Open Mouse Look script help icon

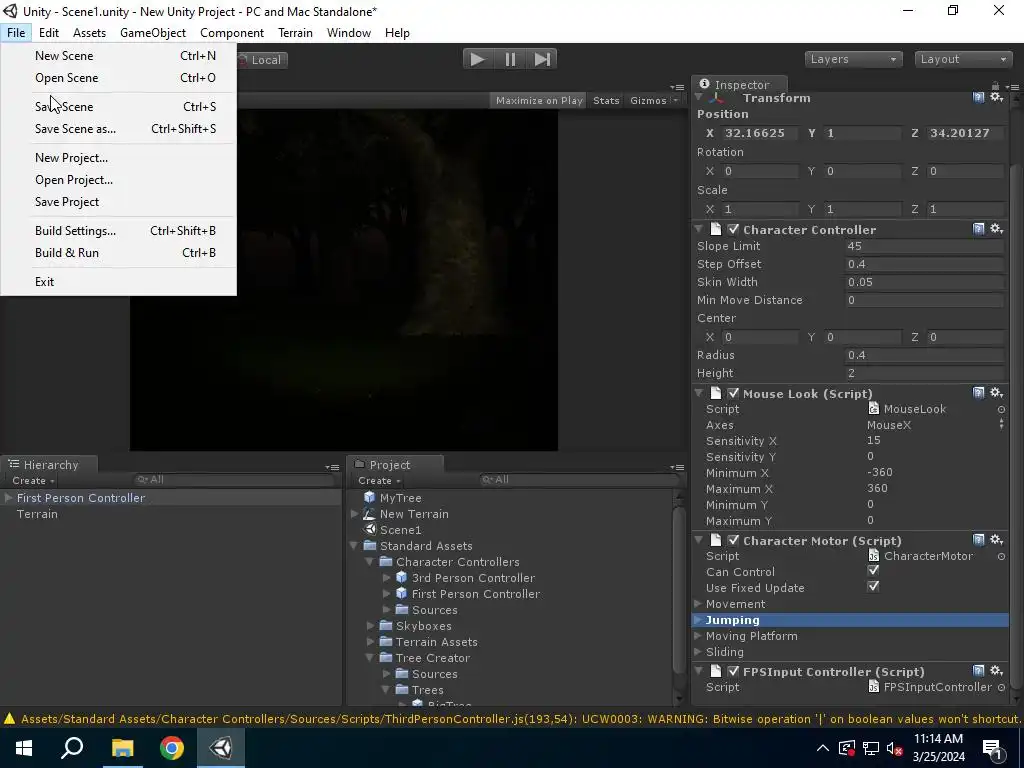click(978, 392)
